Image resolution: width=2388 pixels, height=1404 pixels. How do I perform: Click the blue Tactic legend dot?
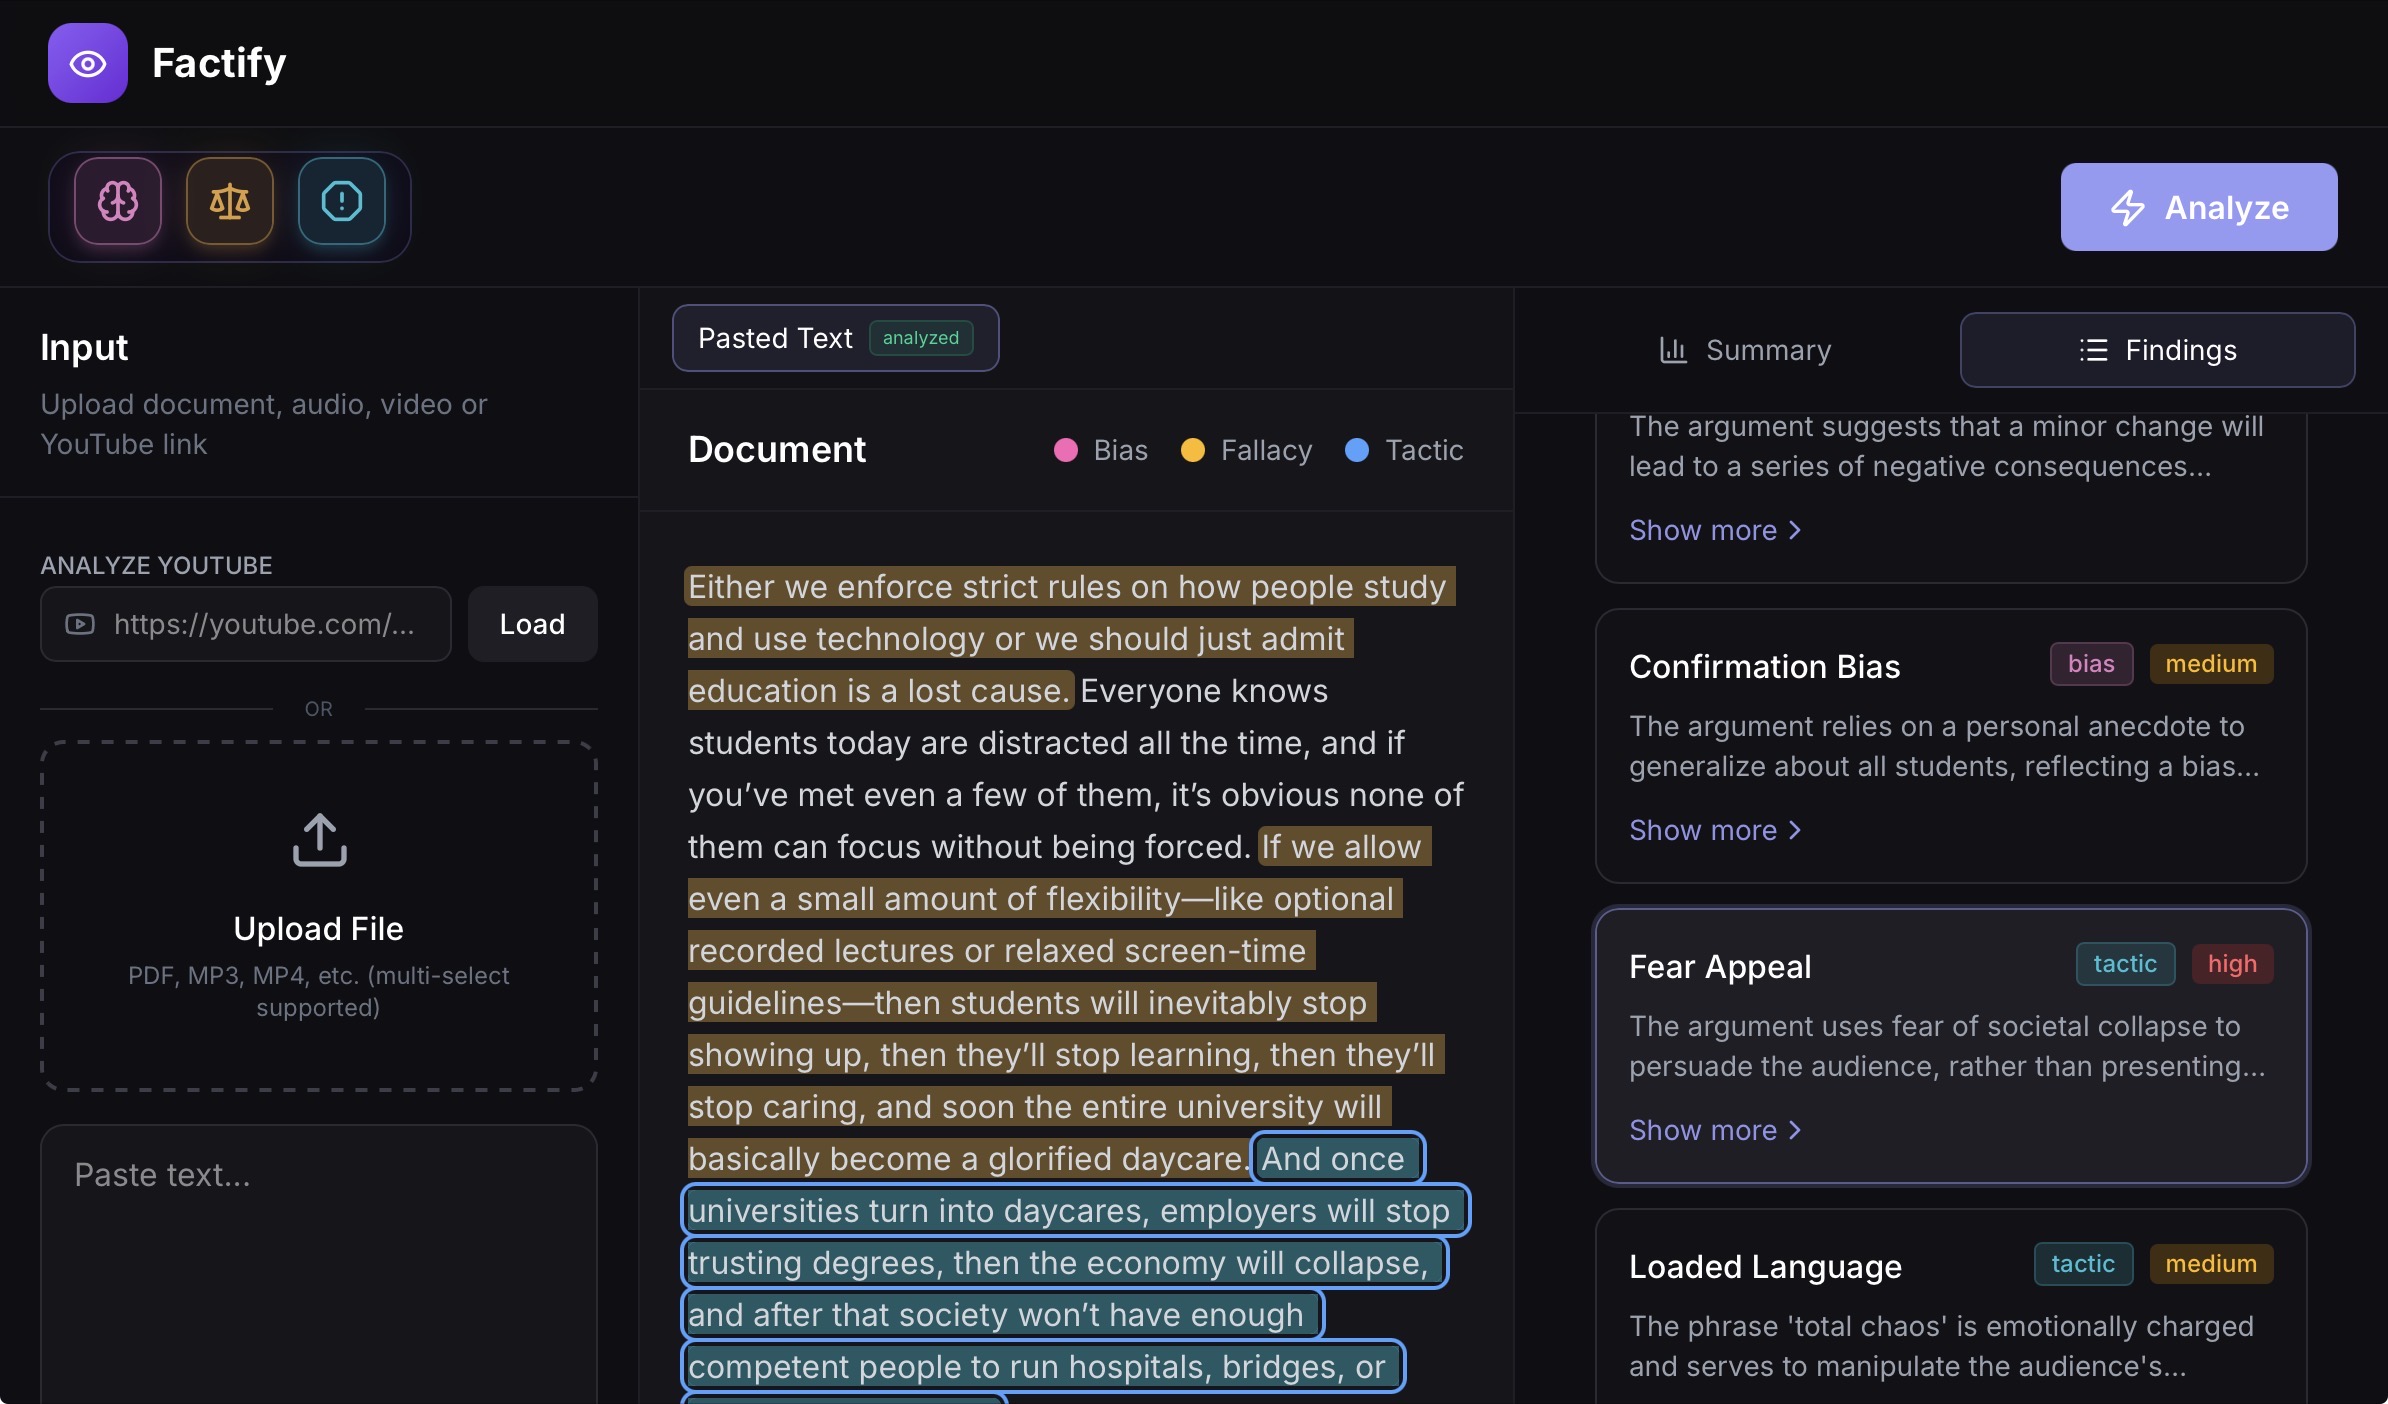pyautogui.click(x=1357, y=450)
